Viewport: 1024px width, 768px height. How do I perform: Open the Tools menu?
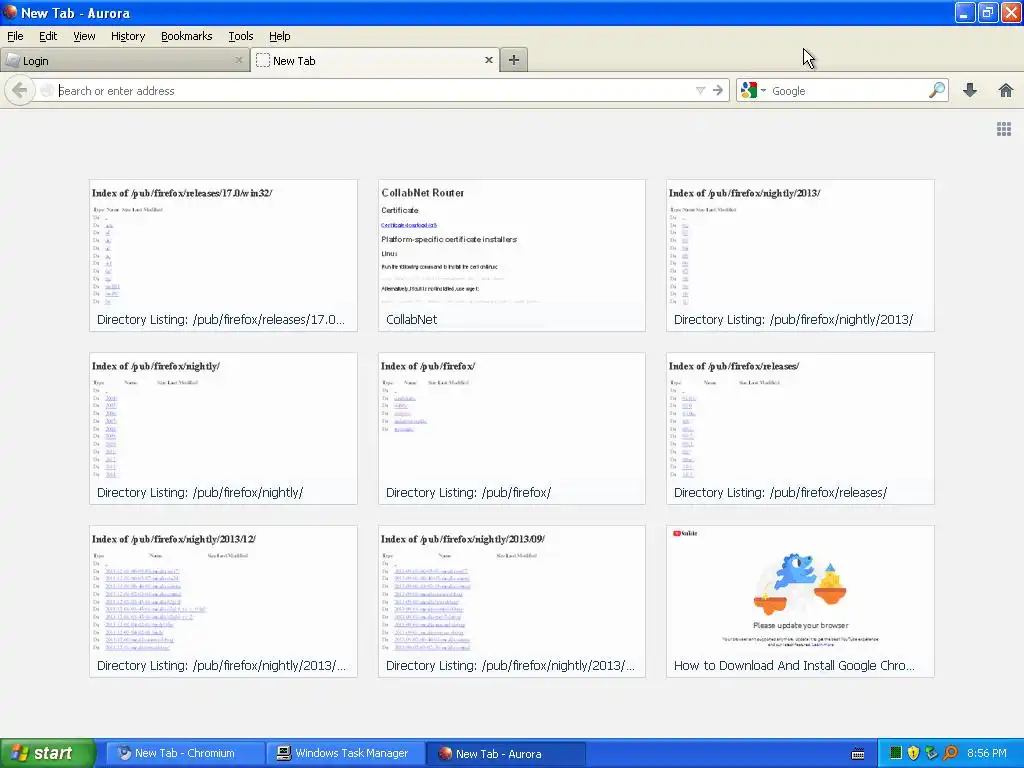click(240, 36)
